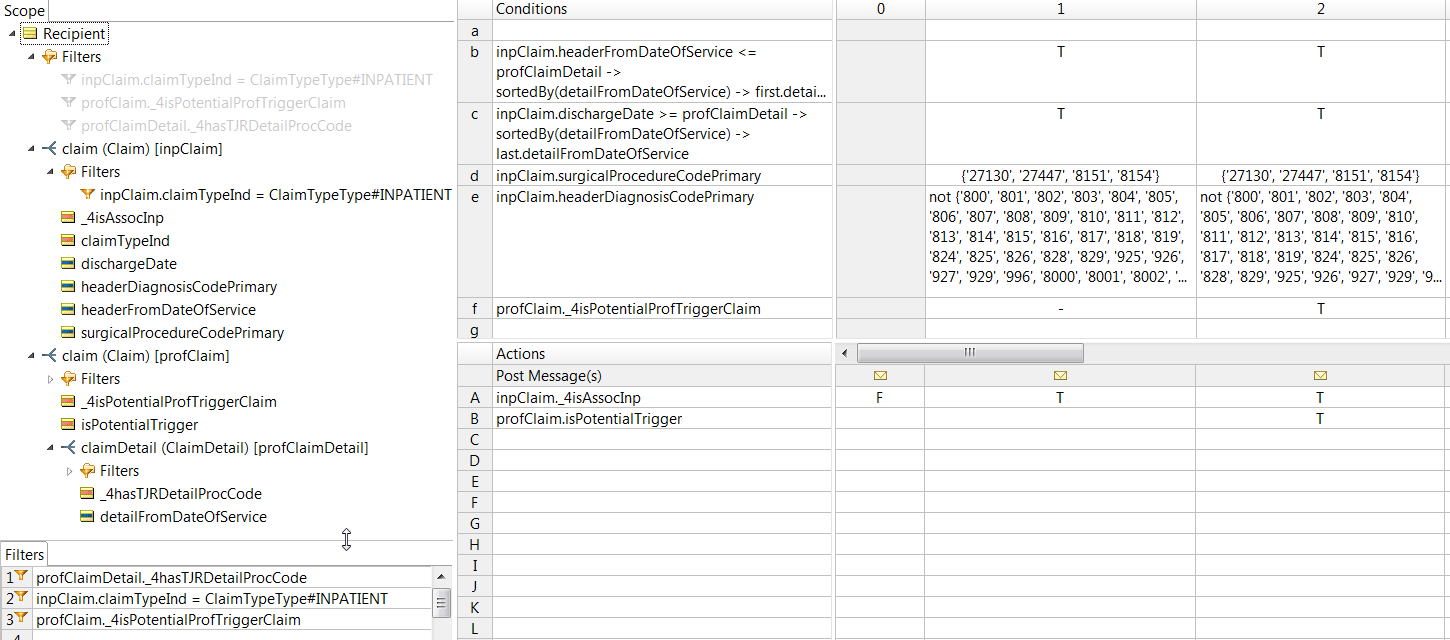Click the Post Message(s) row header
The width and height of the screenshot is (1450, 640).
pos(662,376)
